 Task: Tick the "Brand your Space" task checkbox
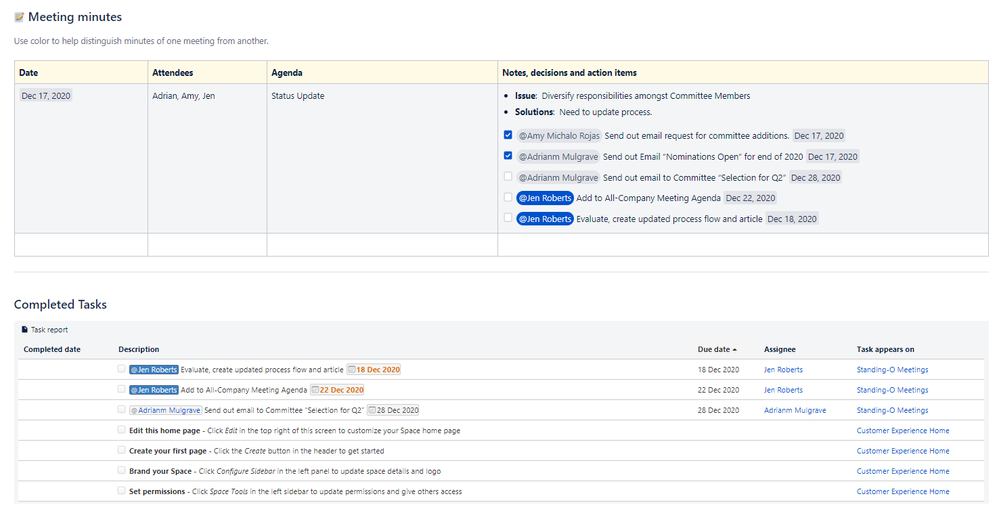121,471
